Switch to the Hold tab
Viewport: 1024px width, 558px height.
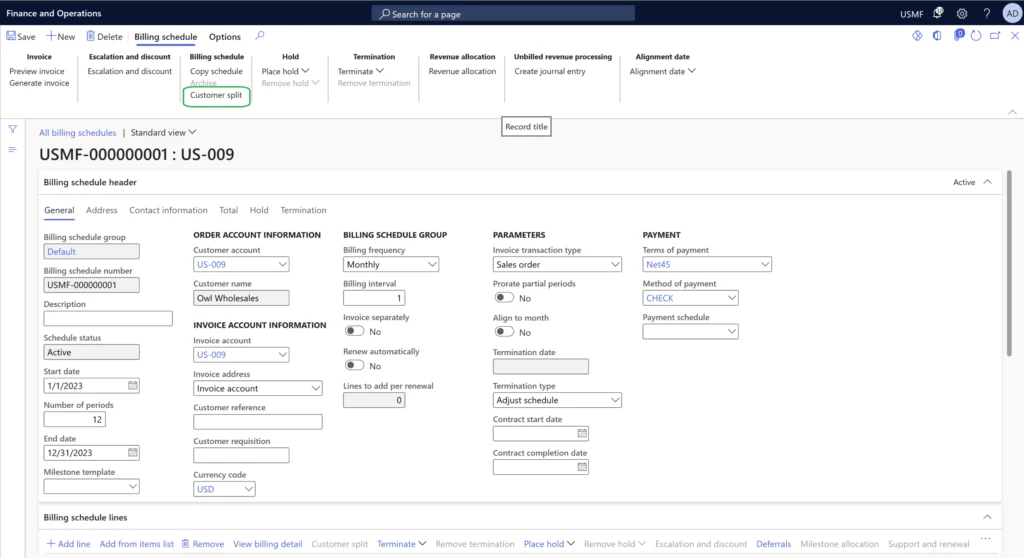259,210
